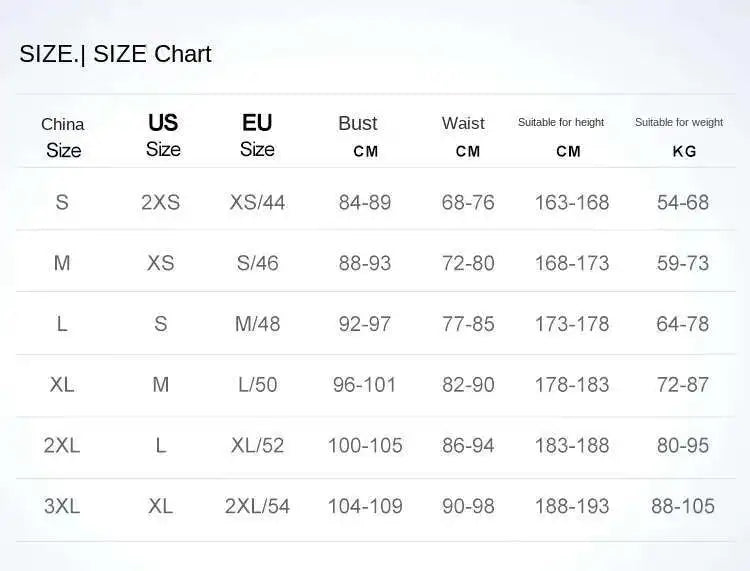Select the 3XL China size cell
Screen dimensions: 750x571
pos(62,506)
